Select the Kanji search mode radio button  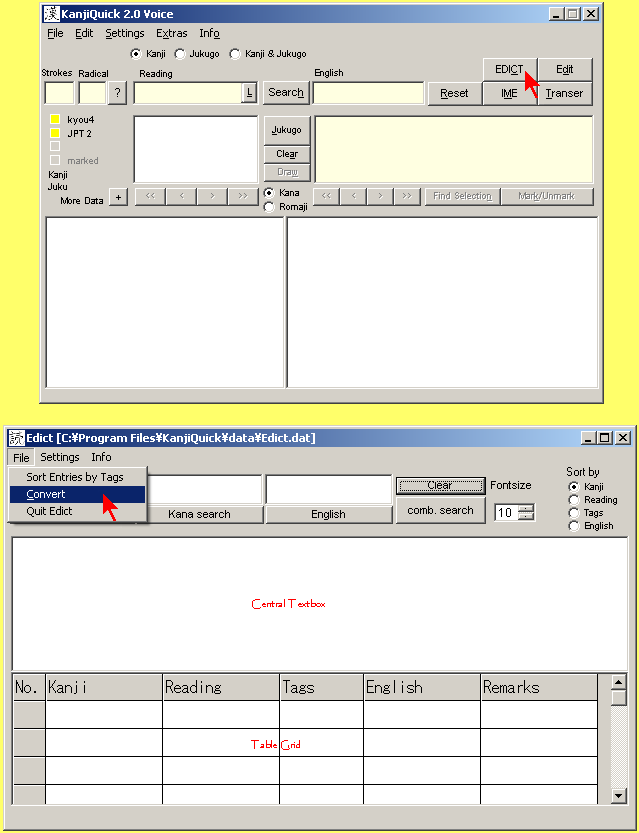coord(136,54)
